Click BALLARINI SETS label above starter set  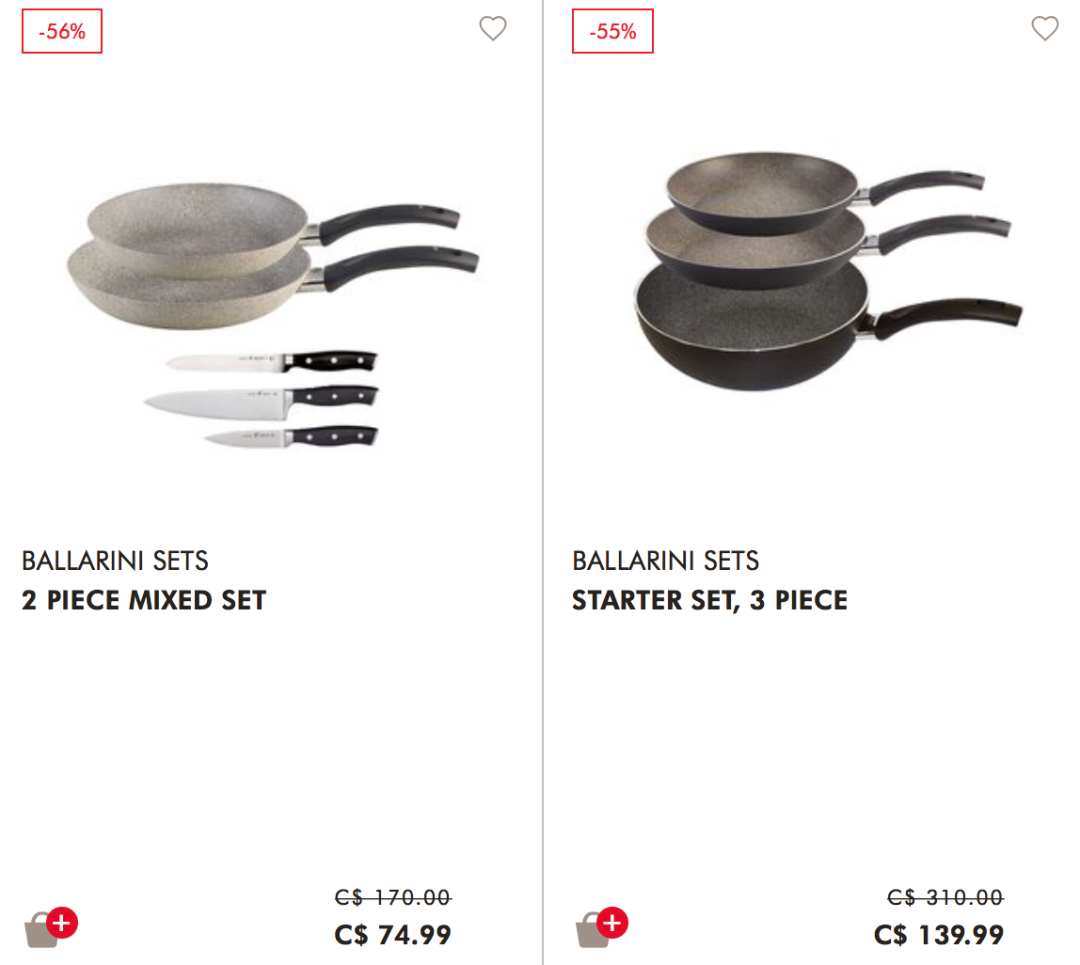click(665, 561)
